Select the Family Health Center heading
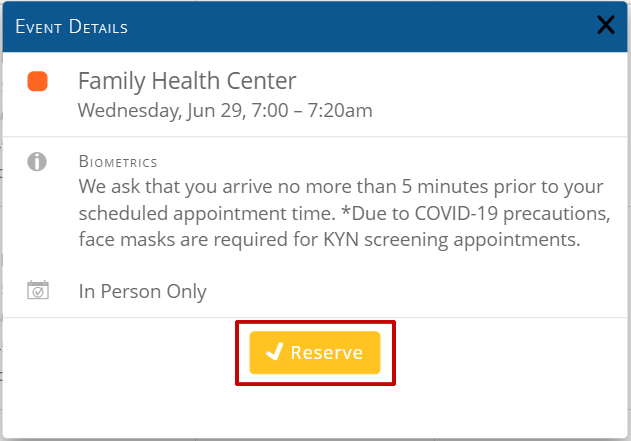 click(x=187, y=81)
